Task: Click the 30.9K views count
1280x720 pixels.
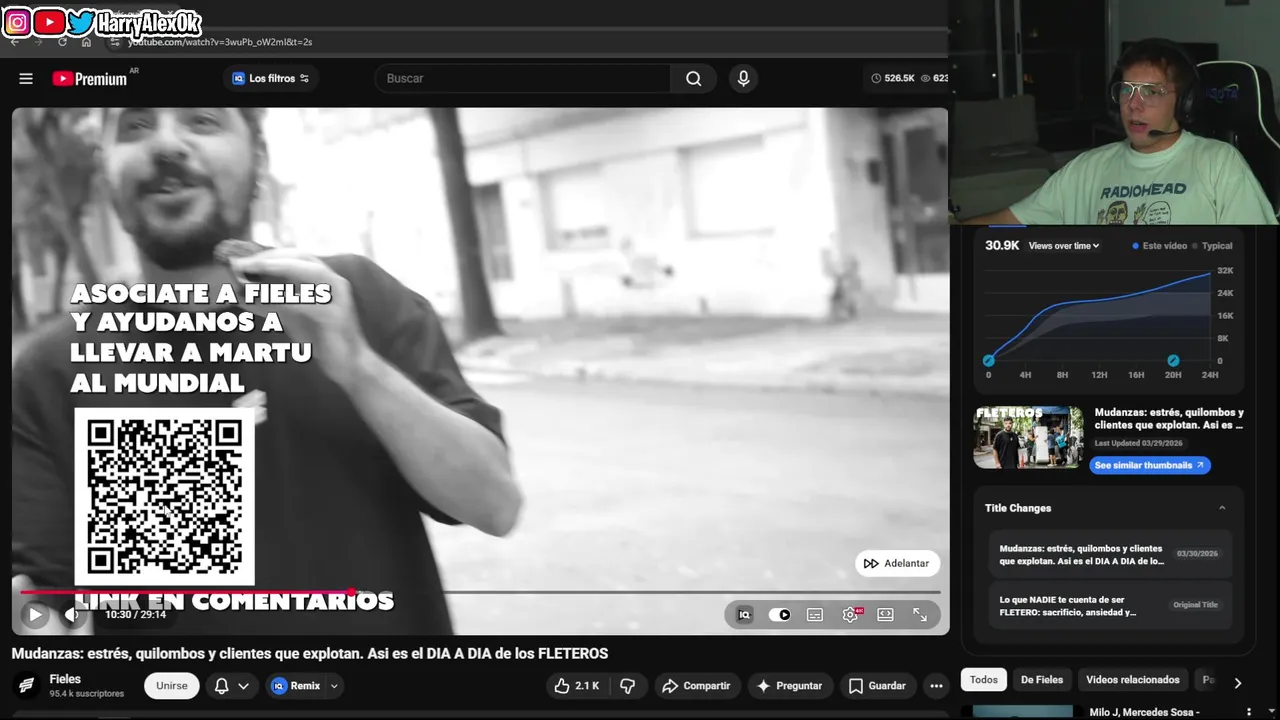Action: click(1002, 245)
